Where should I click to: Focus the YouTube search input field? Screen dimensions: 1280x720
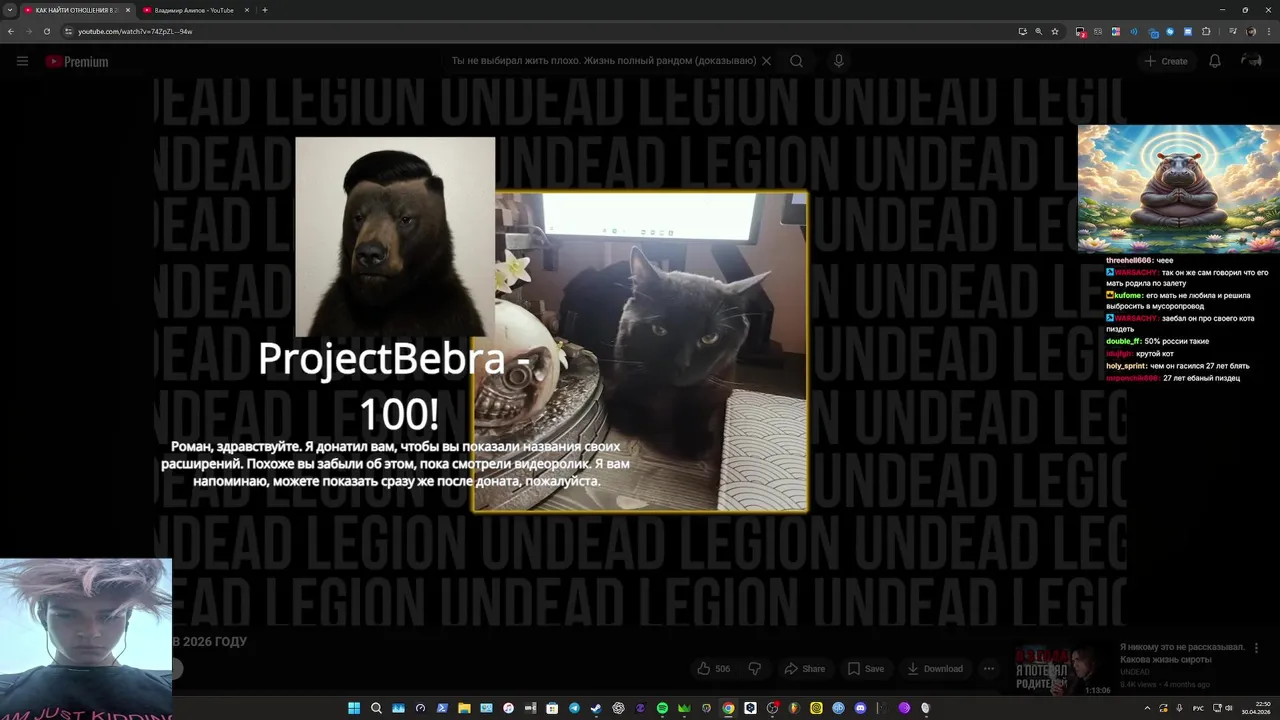click(x=603, y=61)
